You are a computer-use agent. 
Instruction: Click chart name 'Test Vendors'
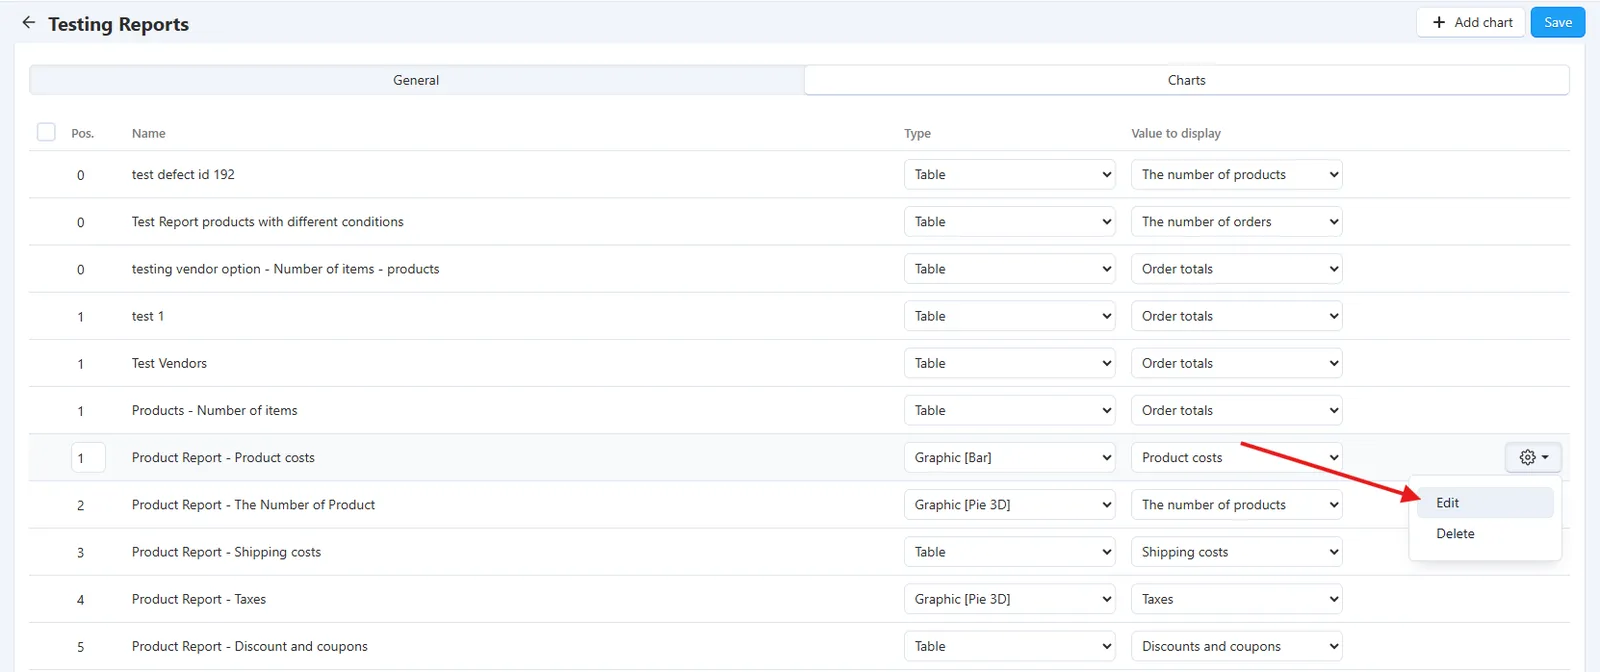tap(169, 363)
